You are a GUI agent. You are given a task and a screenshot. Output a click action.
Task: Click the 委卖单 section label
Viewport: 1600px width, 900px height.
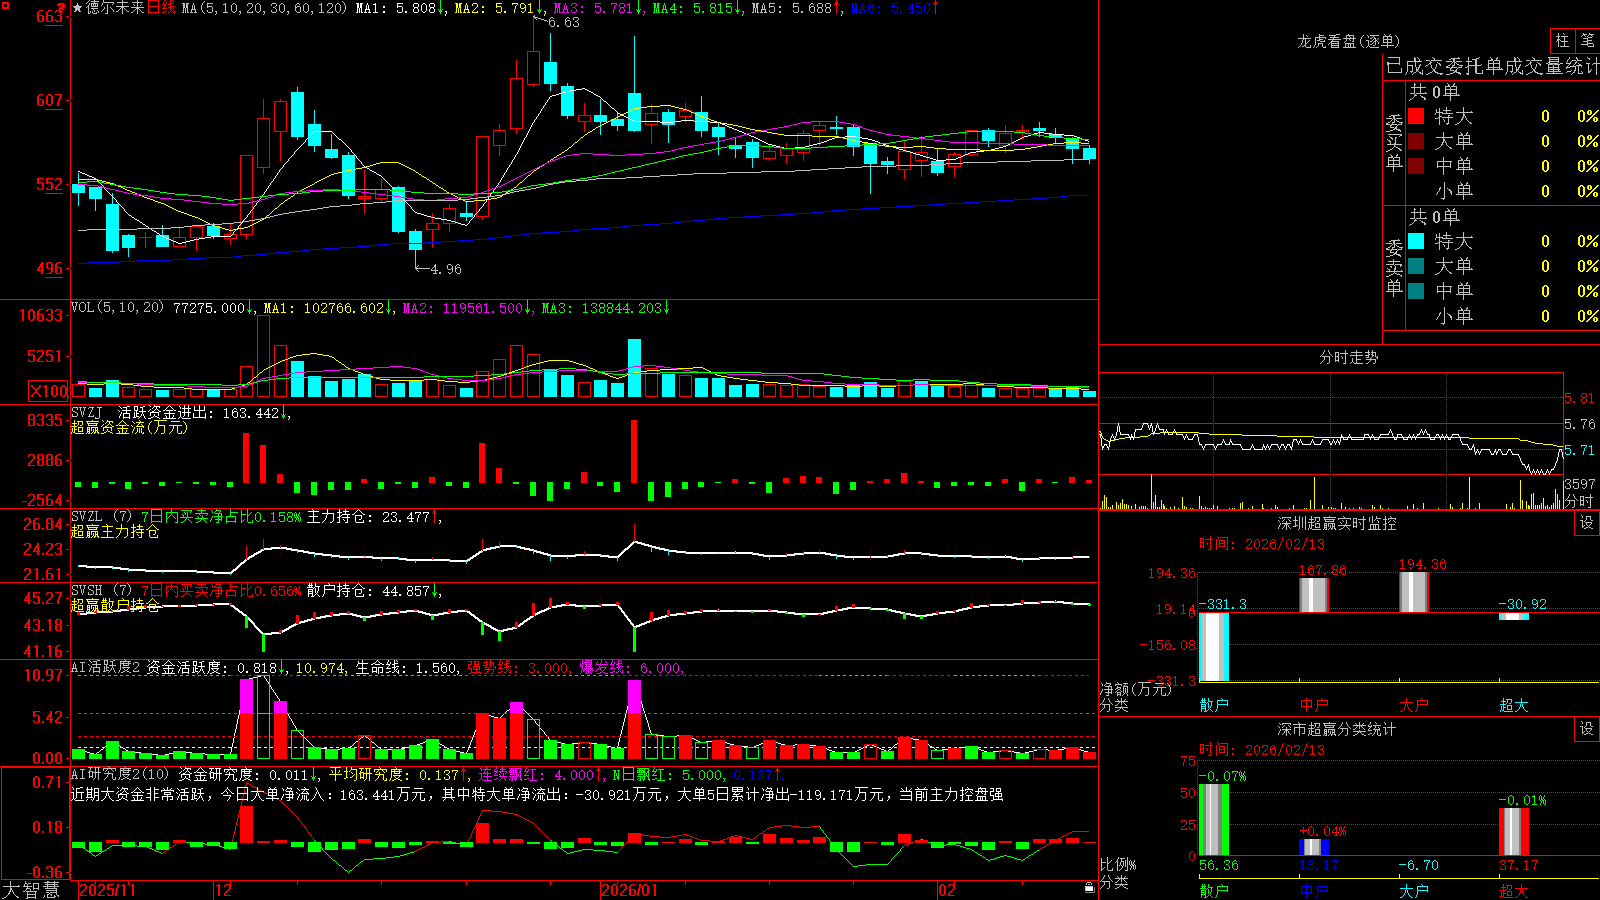(1394, 267)
